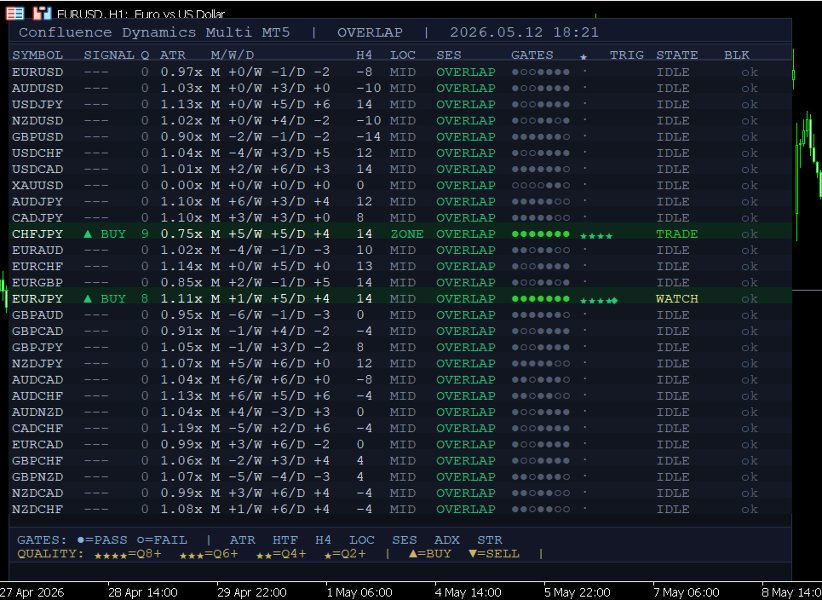This screenshot has width=822, height=600.
Task: Click the star column header icon
Action: (x=583, y=57)
